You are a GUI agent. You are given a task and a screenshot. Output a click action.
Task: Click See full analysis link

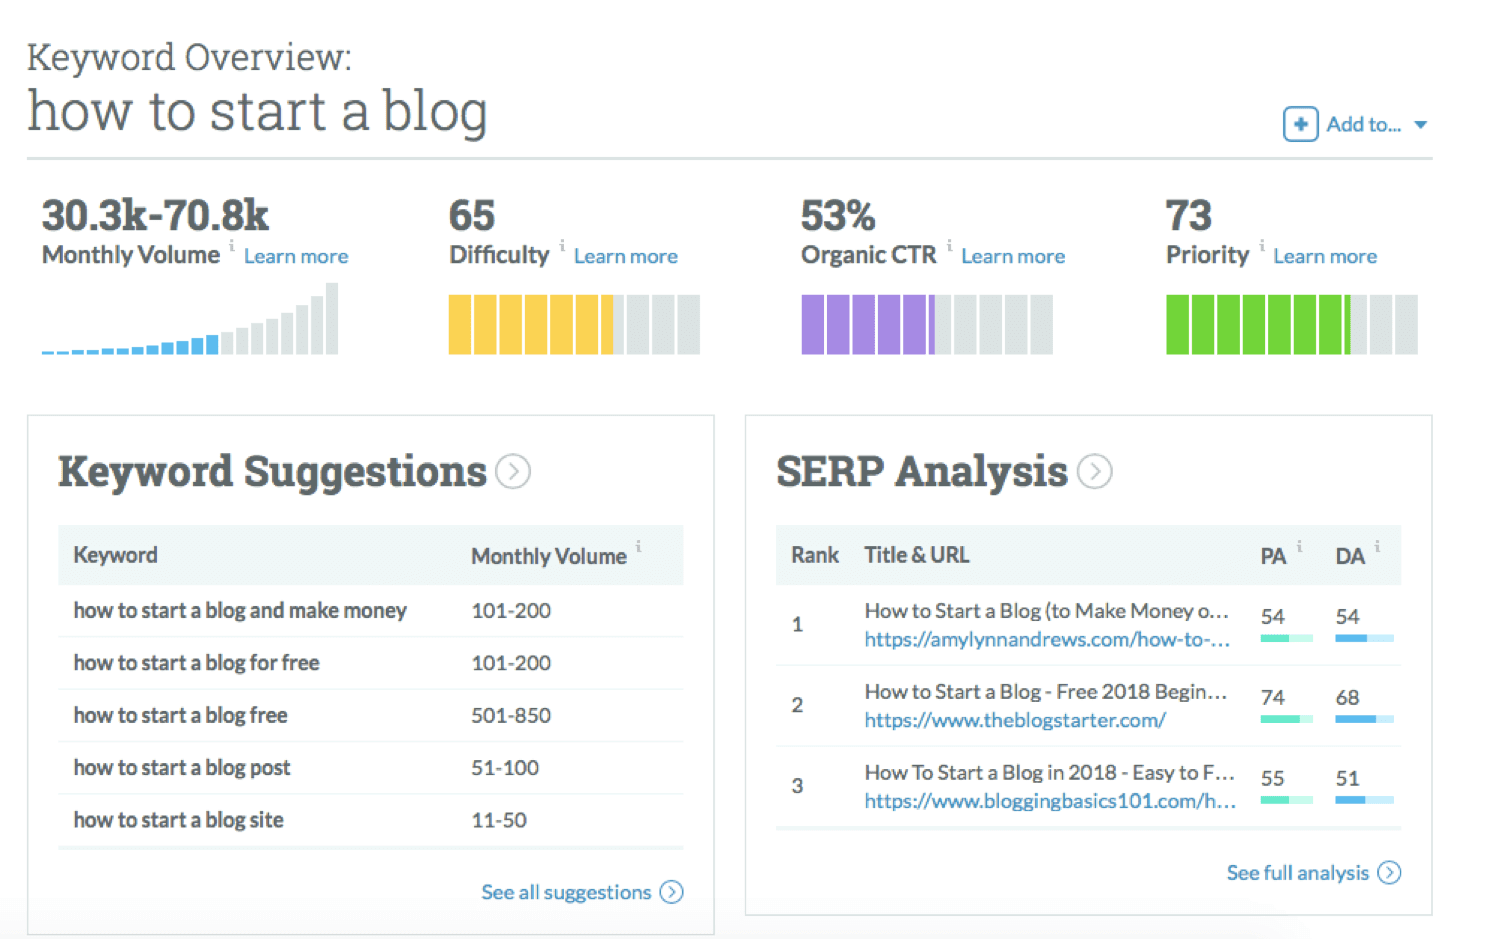click(1297, 873)
